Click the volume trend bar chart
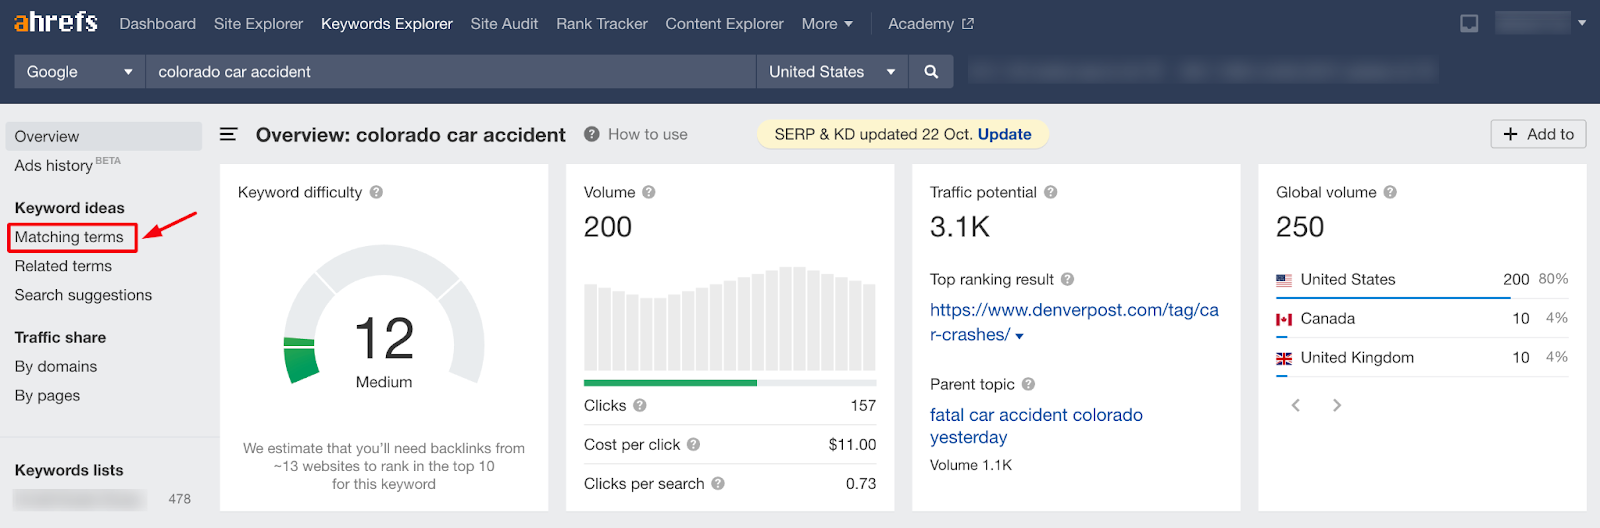This screenshot has width=1600, height=528. coord(730,319)
